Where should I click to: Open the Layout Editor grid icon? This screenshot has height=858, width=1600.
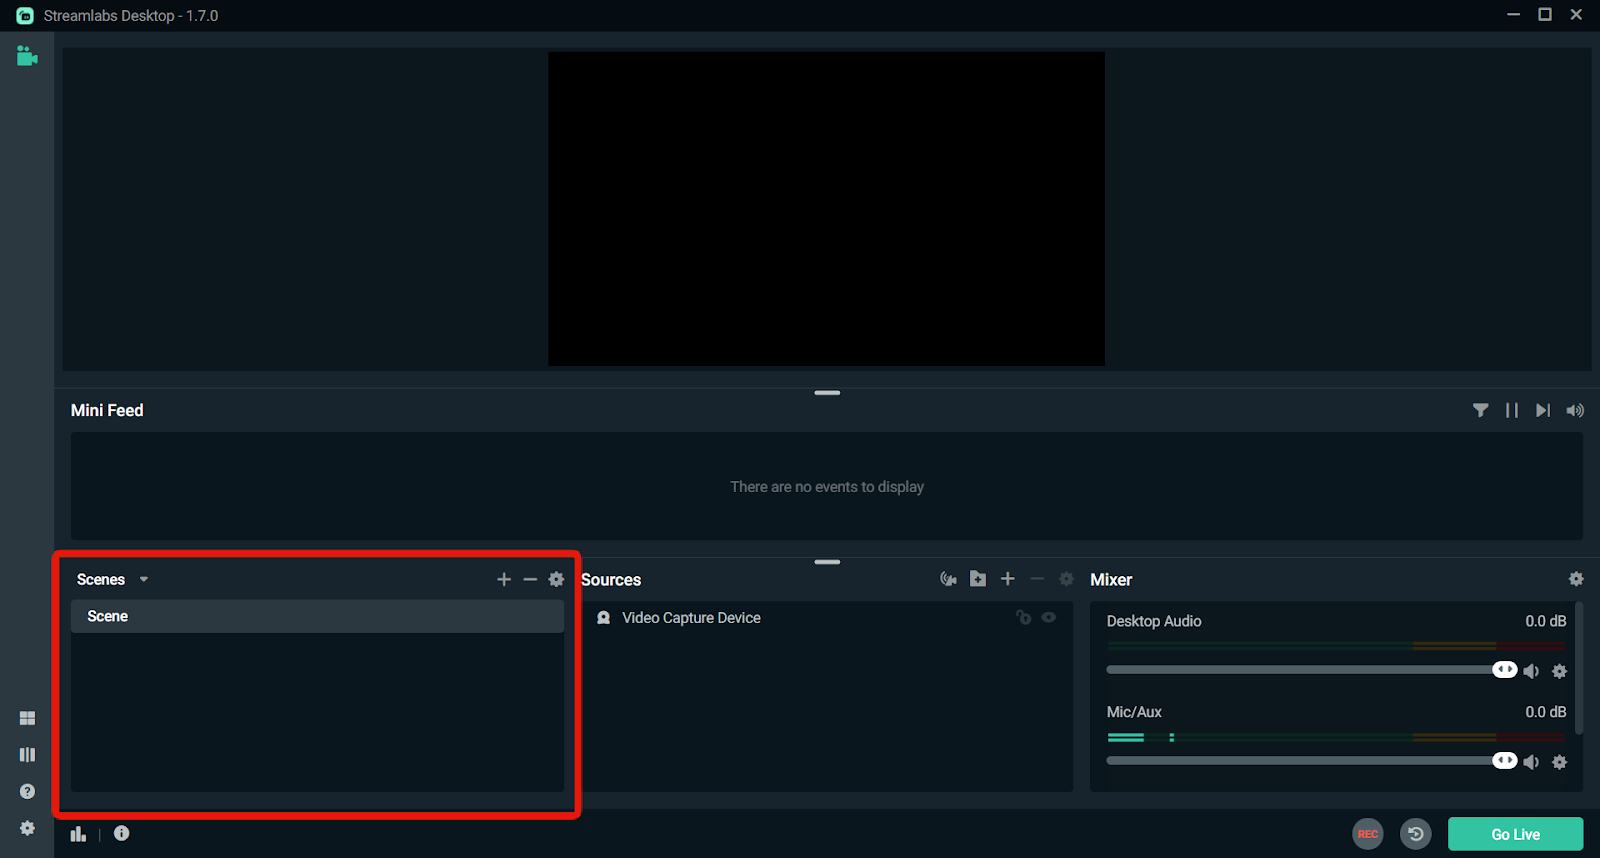pos(27,718)
